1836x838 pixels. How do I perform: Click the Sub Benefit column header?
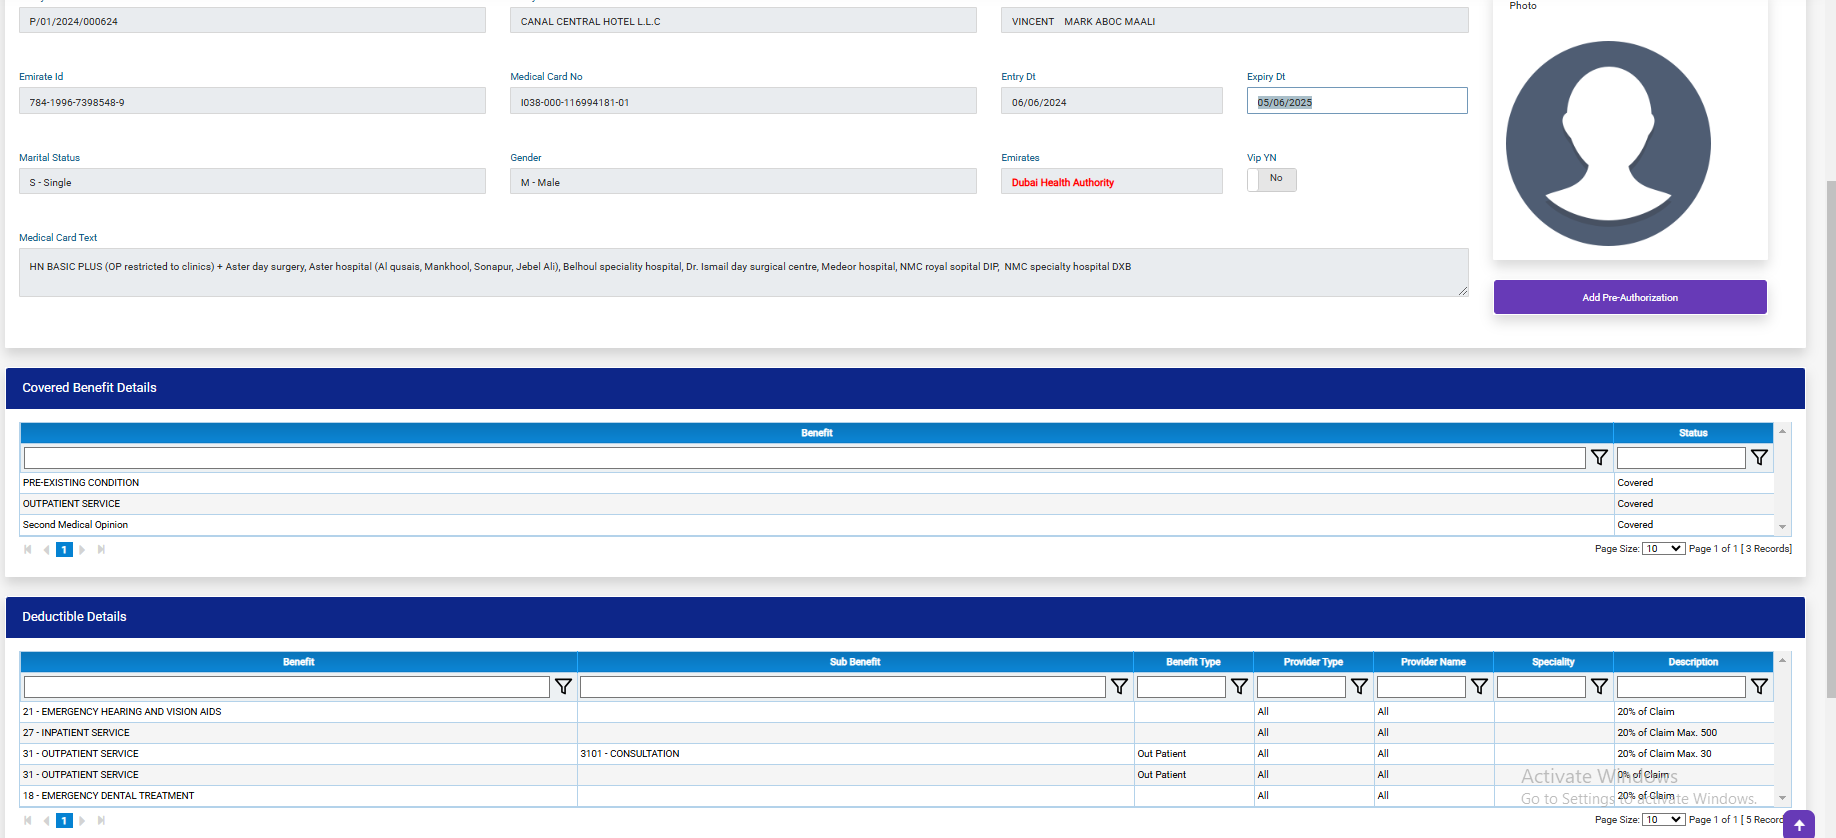click(855, 662)
